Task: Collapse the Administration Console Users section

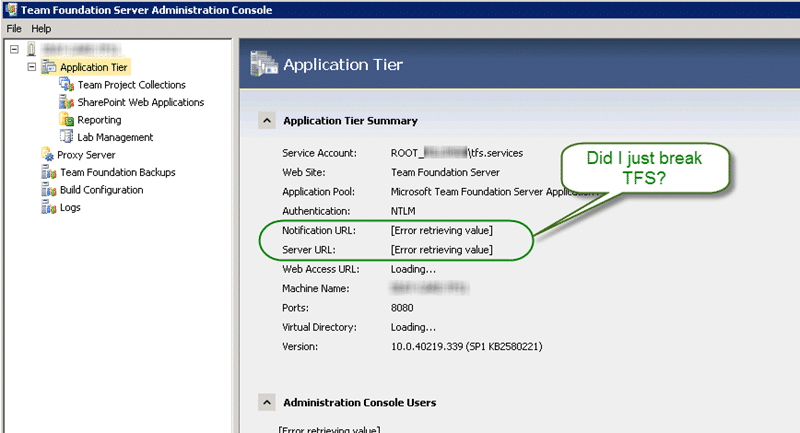Action: pyautogui.click(x=266, y=402)
